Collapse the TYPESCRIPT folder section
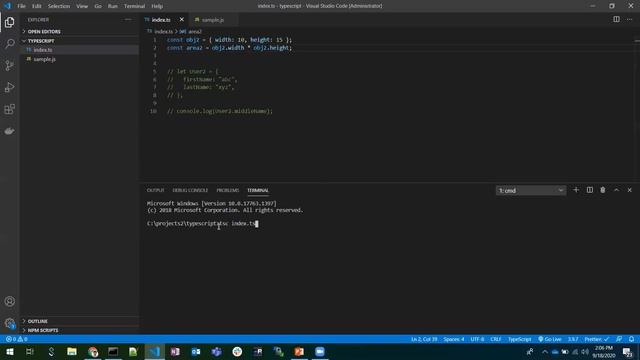Viewport: 640px width, 360px height. tap(80, 41)
